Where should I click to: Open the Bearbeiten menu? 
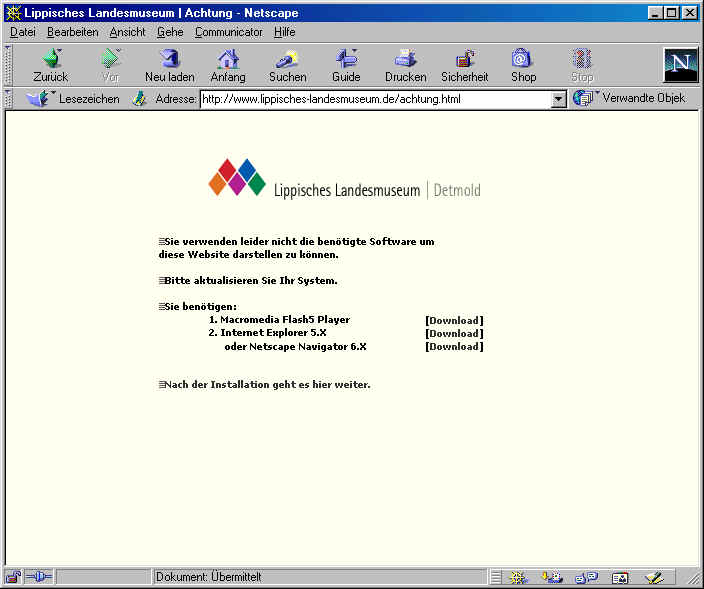73,32
